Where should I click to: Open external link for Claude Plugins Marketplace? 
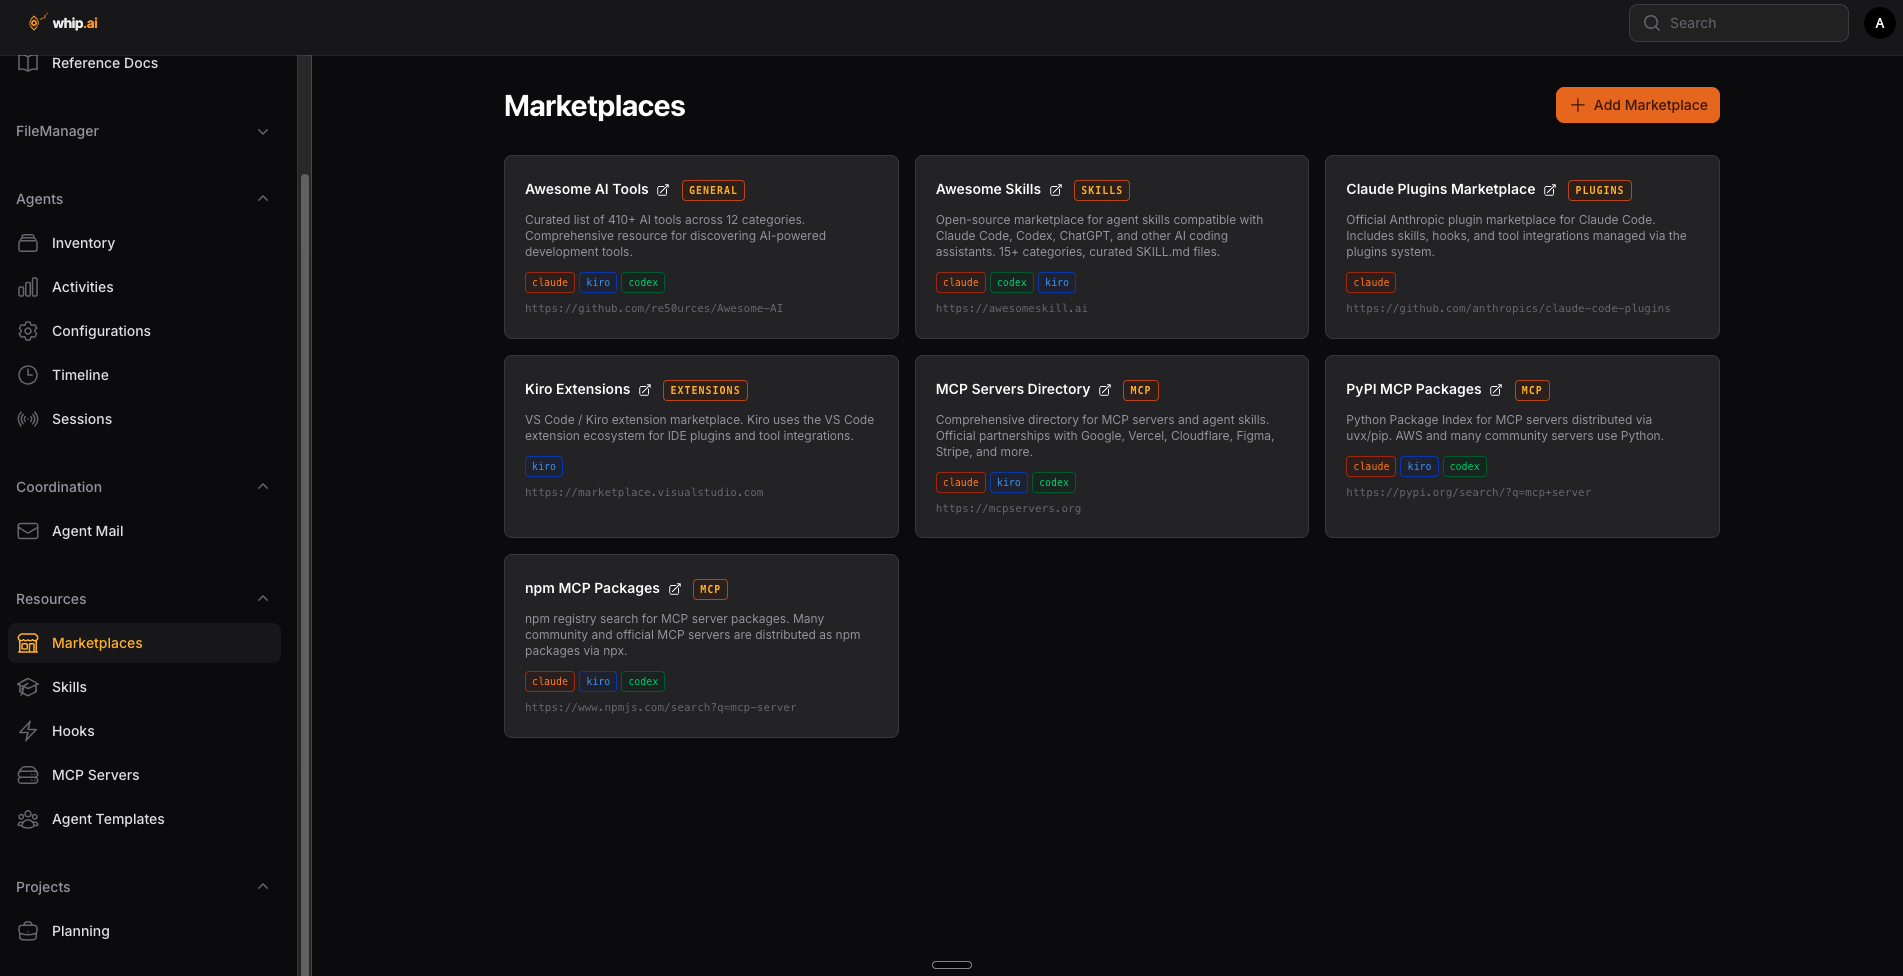pos(1550,190)
